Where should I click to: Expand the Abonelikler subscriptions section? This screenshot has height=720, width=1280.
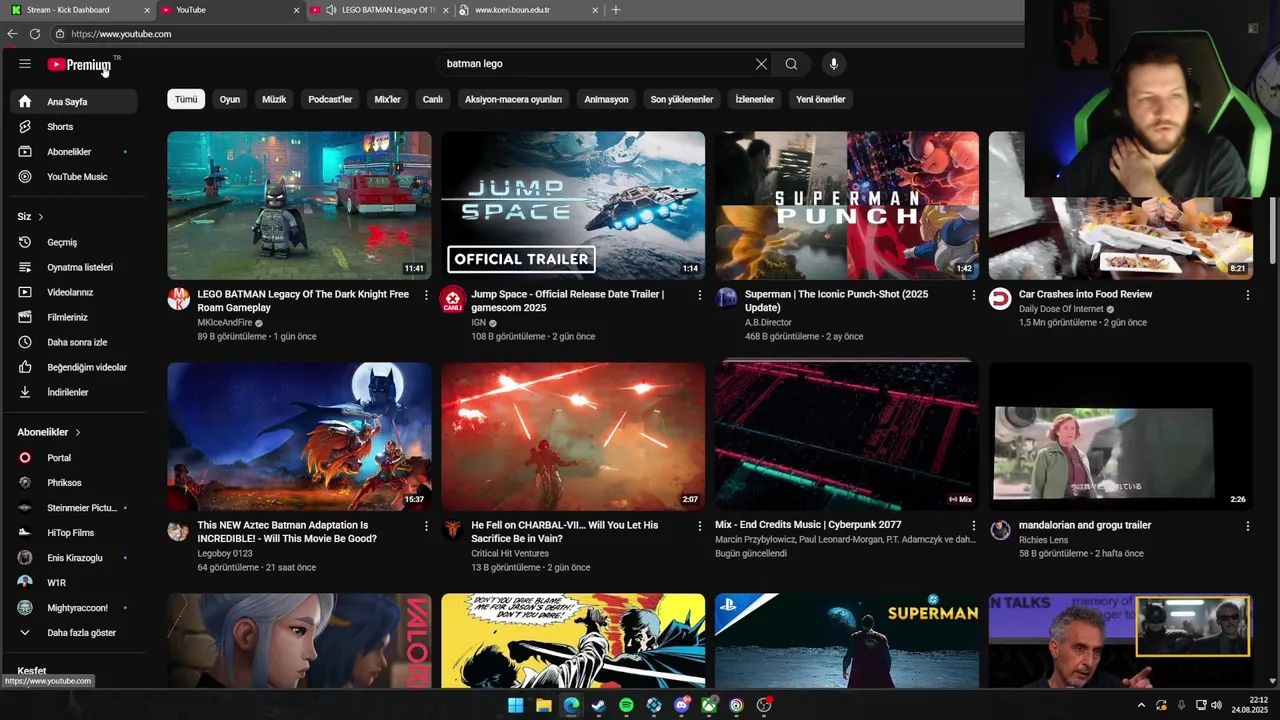point(49,432)
